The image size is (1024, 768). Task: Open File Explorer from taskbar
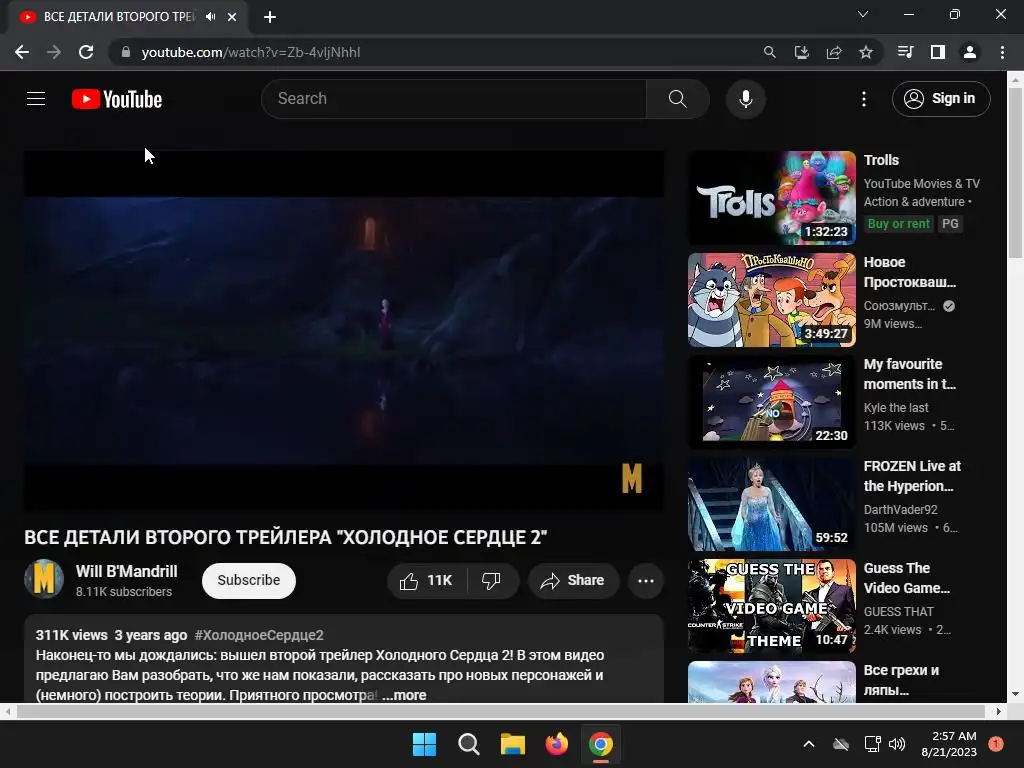[x=513, y=744]
